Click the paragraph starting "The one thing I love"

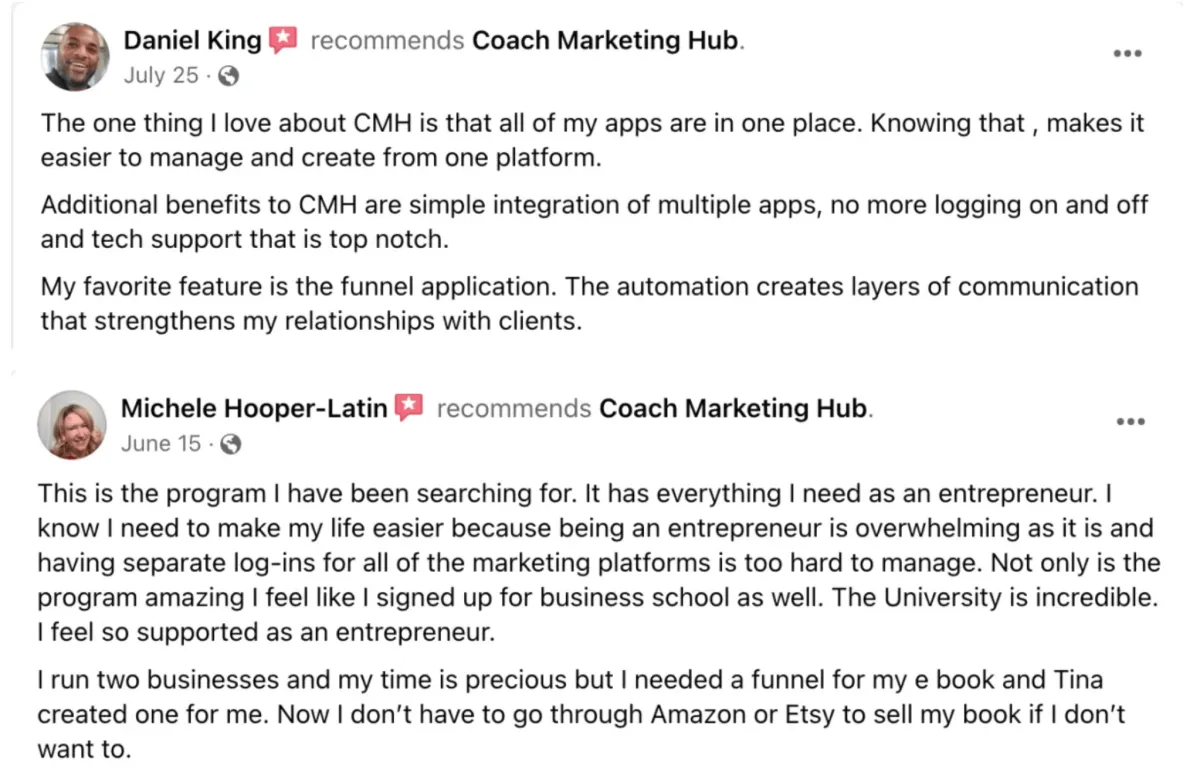592,141
